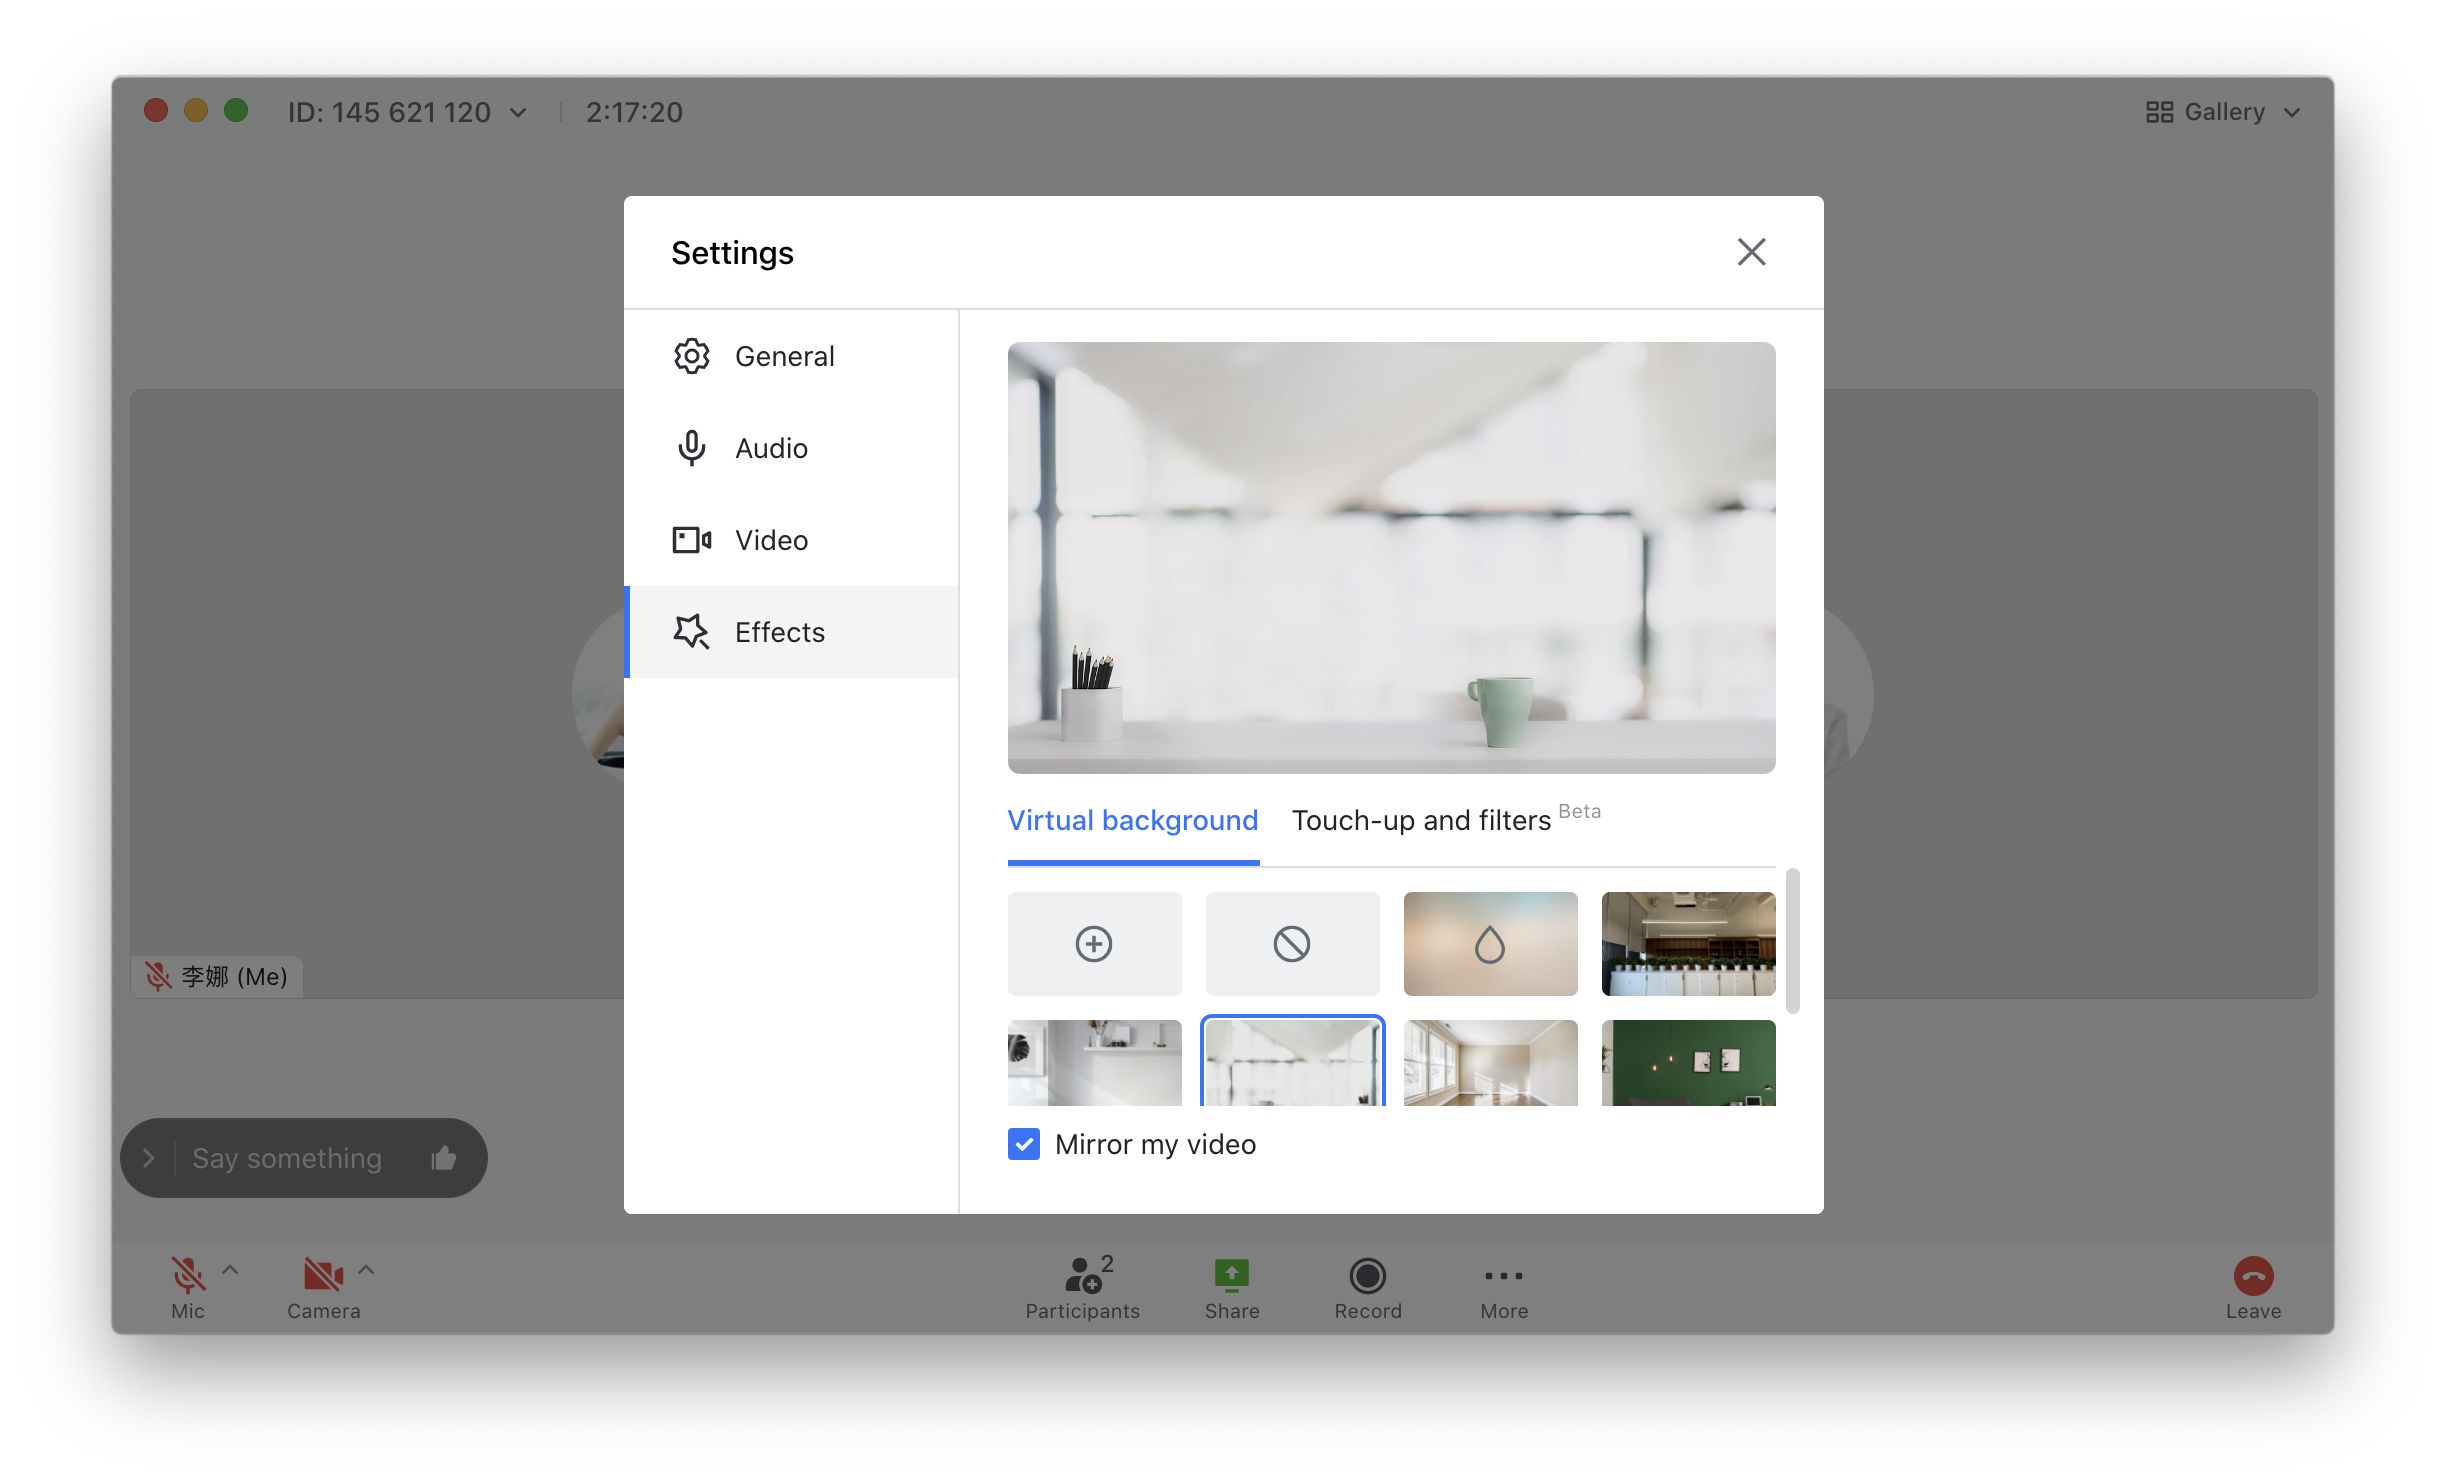Click the Effects magic wand icon

(691, 632)
